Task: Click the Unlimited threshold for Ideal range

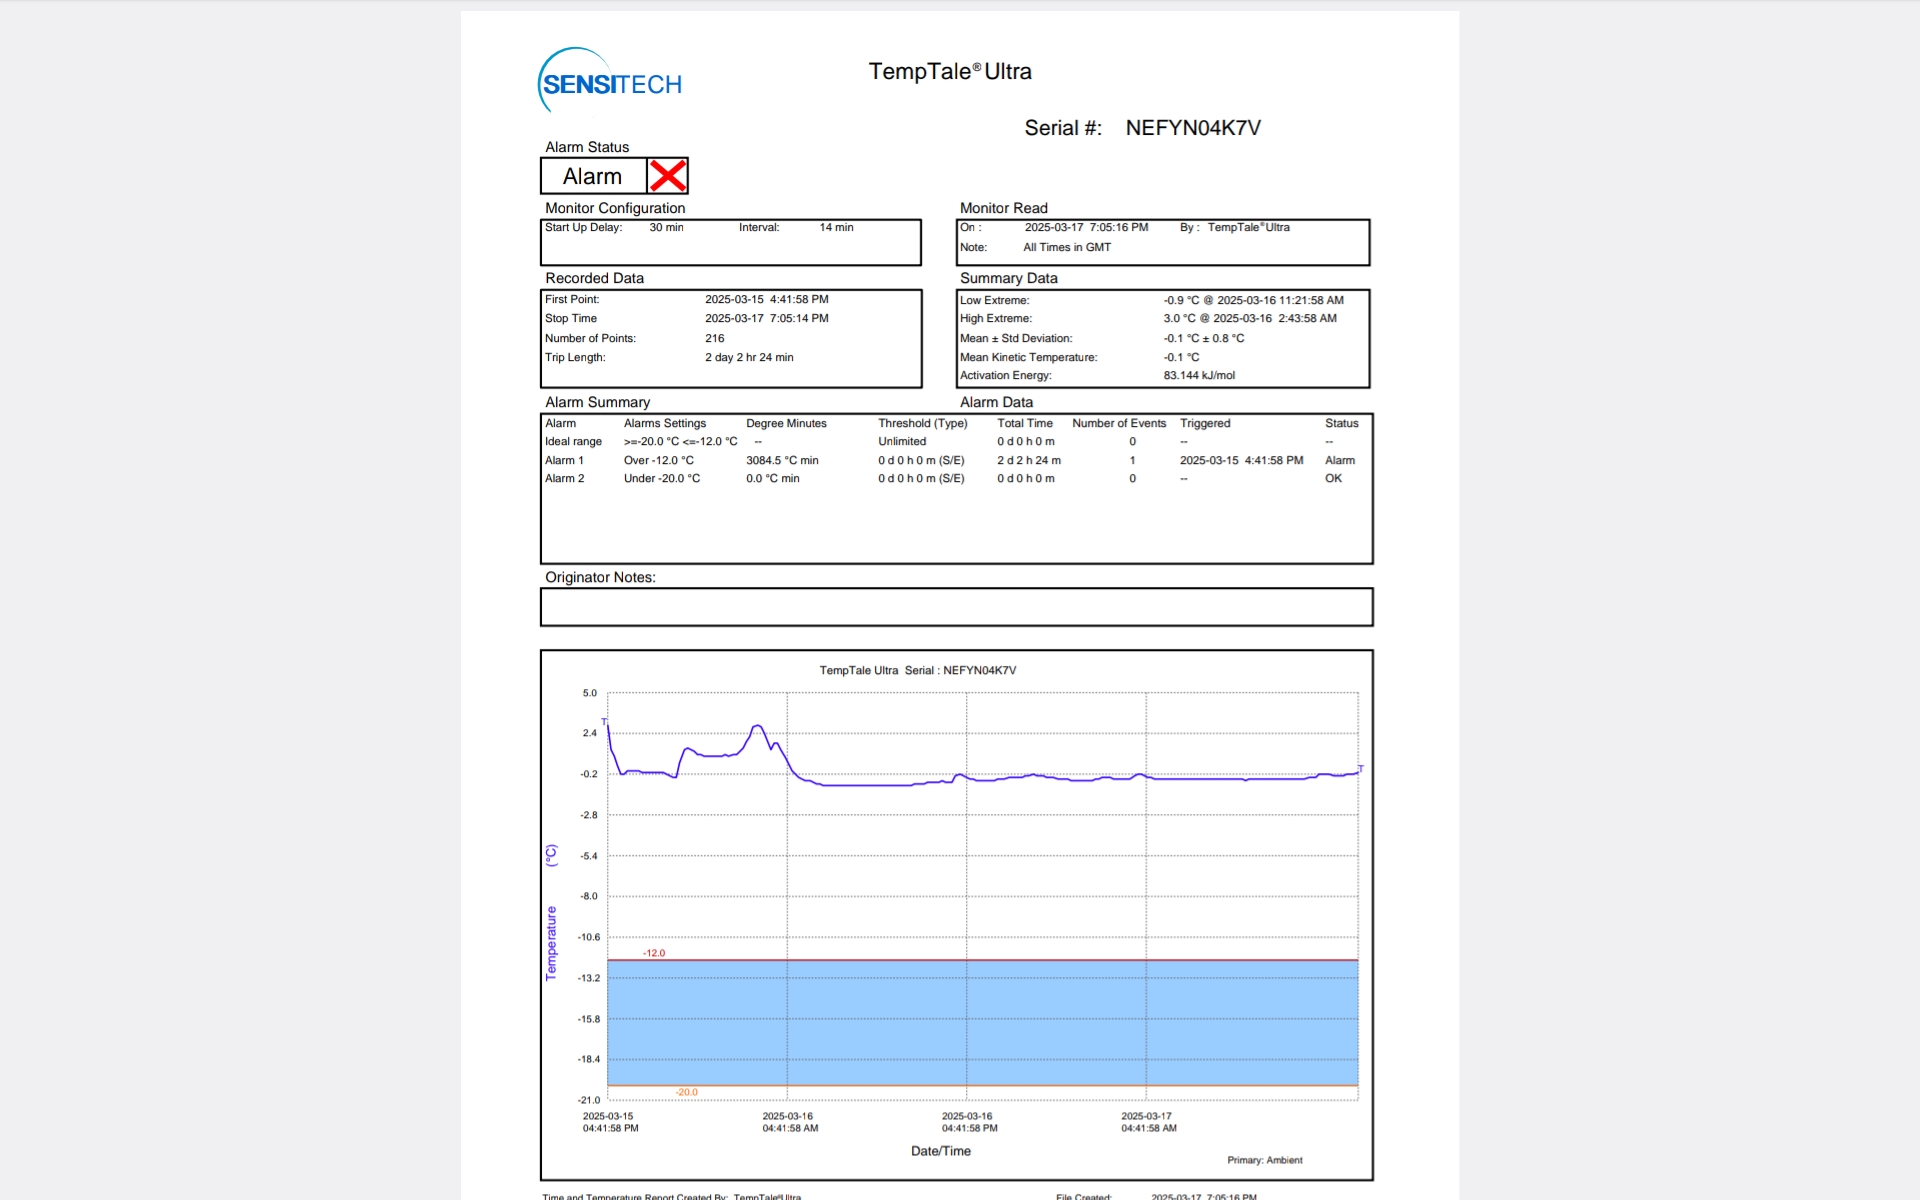Action: coord(902,441)
